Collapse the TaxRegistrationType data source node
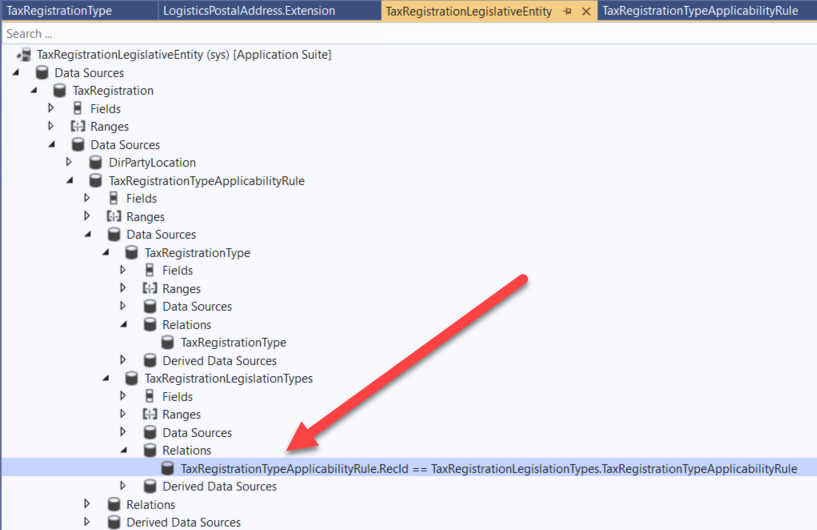The width and height of the screenshot is (817, 530). coord(105,252)
